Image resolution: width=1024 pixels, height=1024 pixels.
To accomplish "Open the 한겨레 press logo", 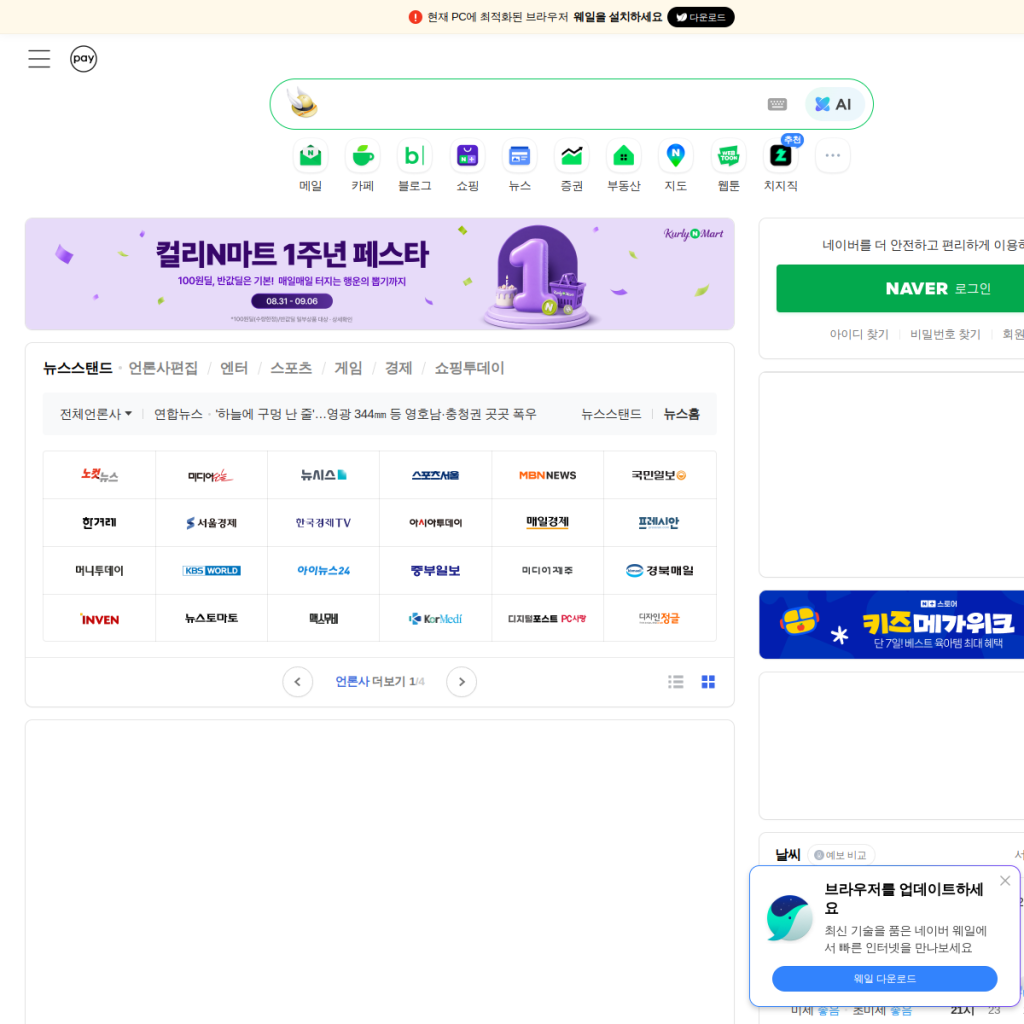I will click(x=99, y=523).
